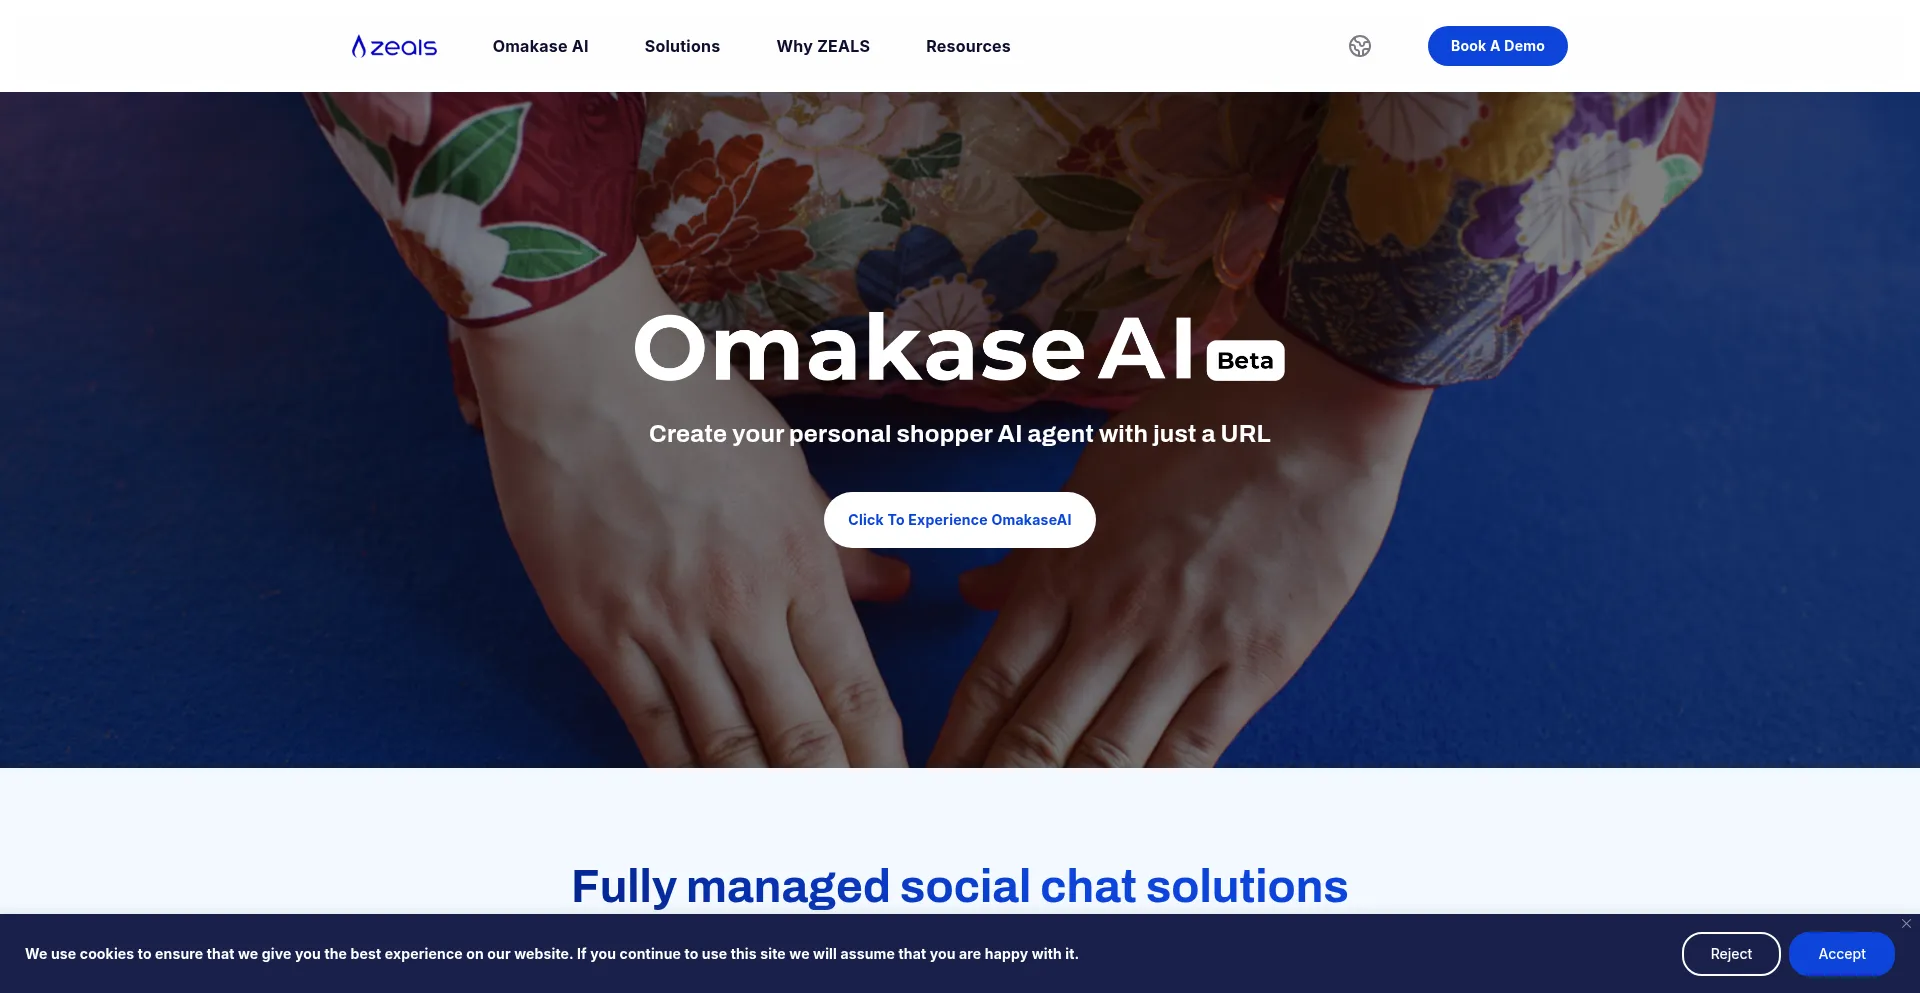Reject cookies in the banner
This screenshot has height=993, width=1920.
1731,954
